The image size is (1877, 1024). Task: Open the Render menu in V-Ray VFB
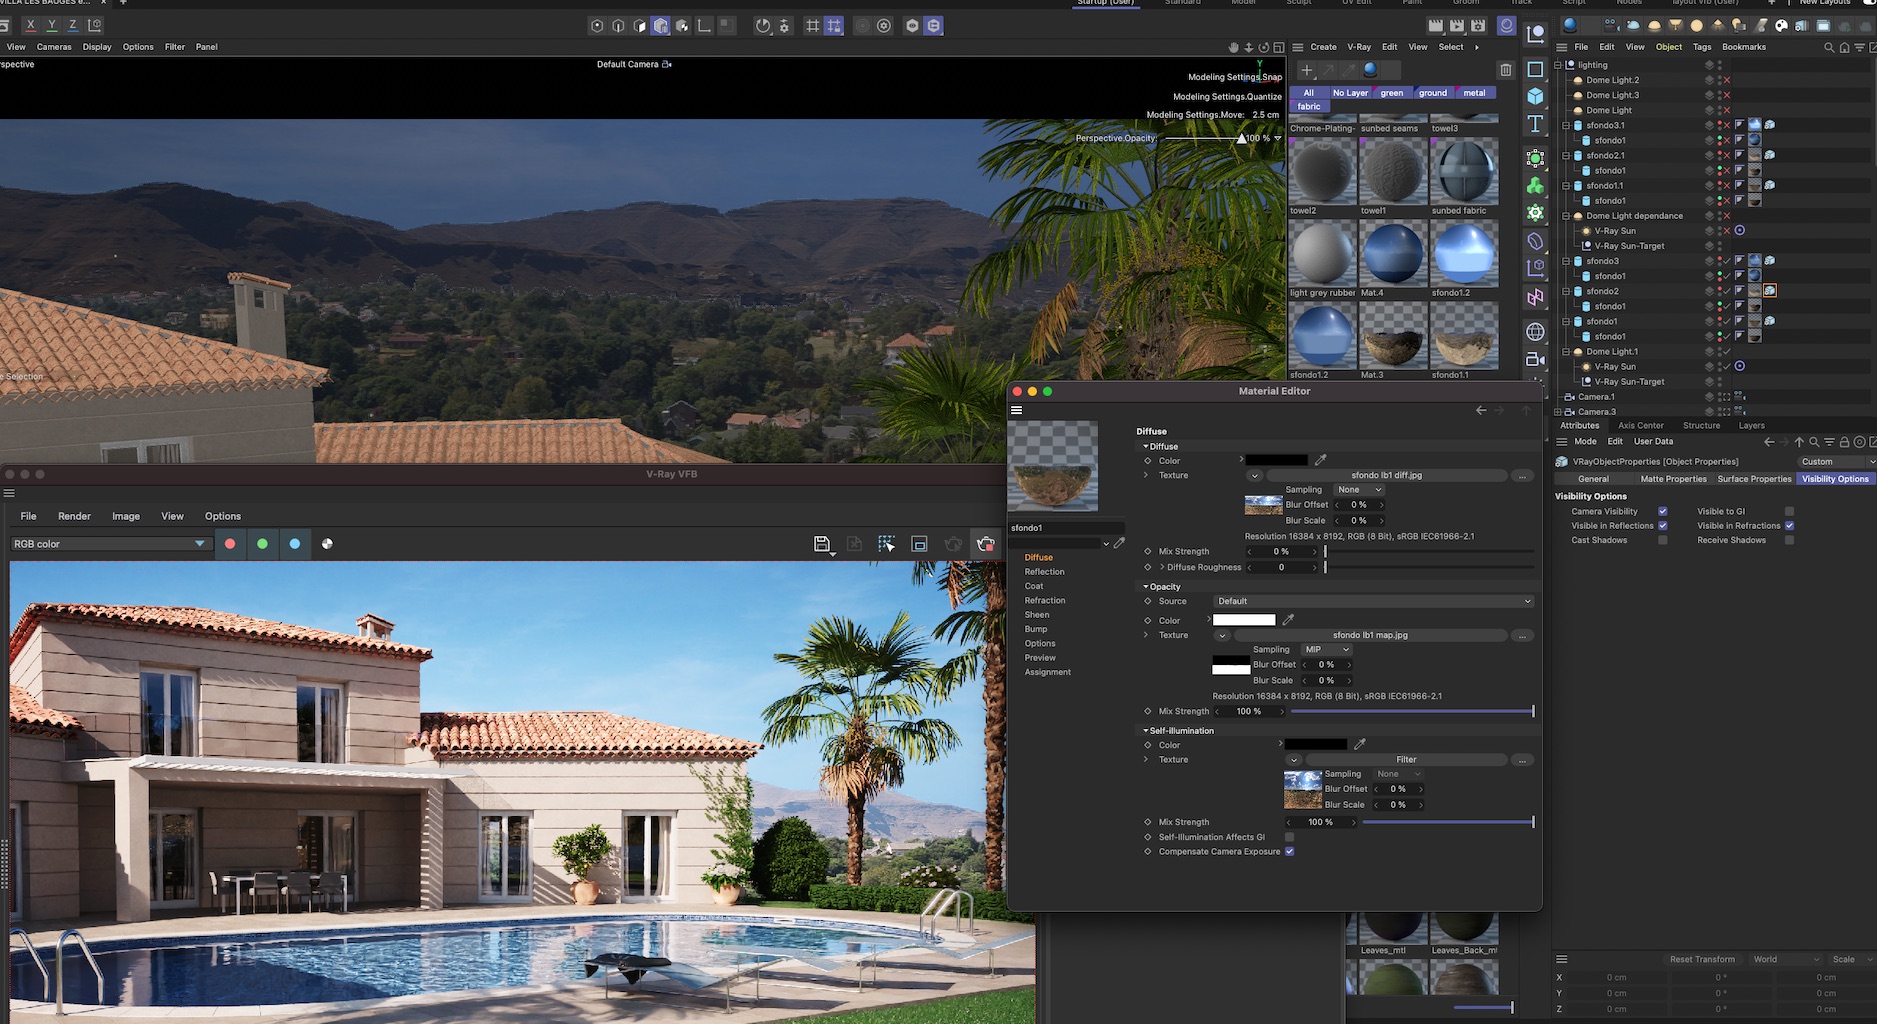point(74,516)
